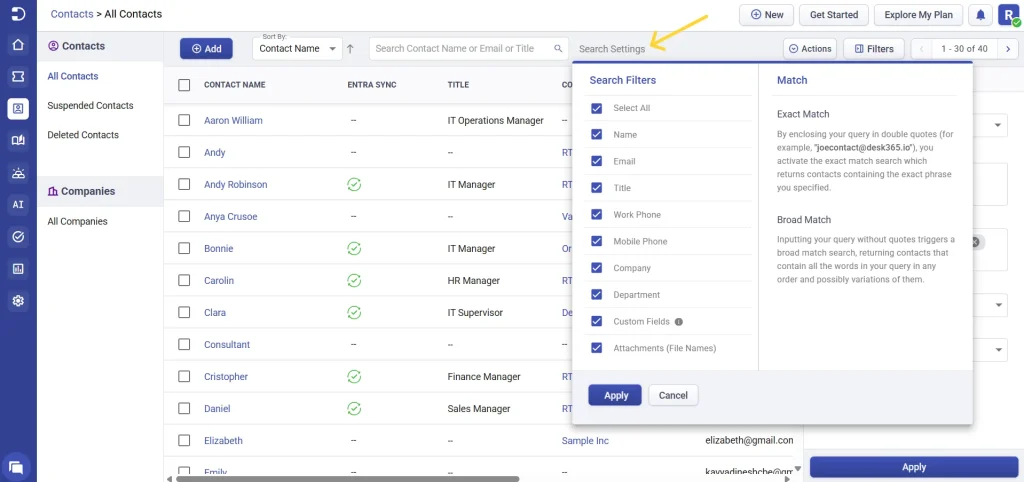The height and width of the screenshot is (482, 1024).
Task: Go to next page of contacts arrow
Action: coord(1008,48)
